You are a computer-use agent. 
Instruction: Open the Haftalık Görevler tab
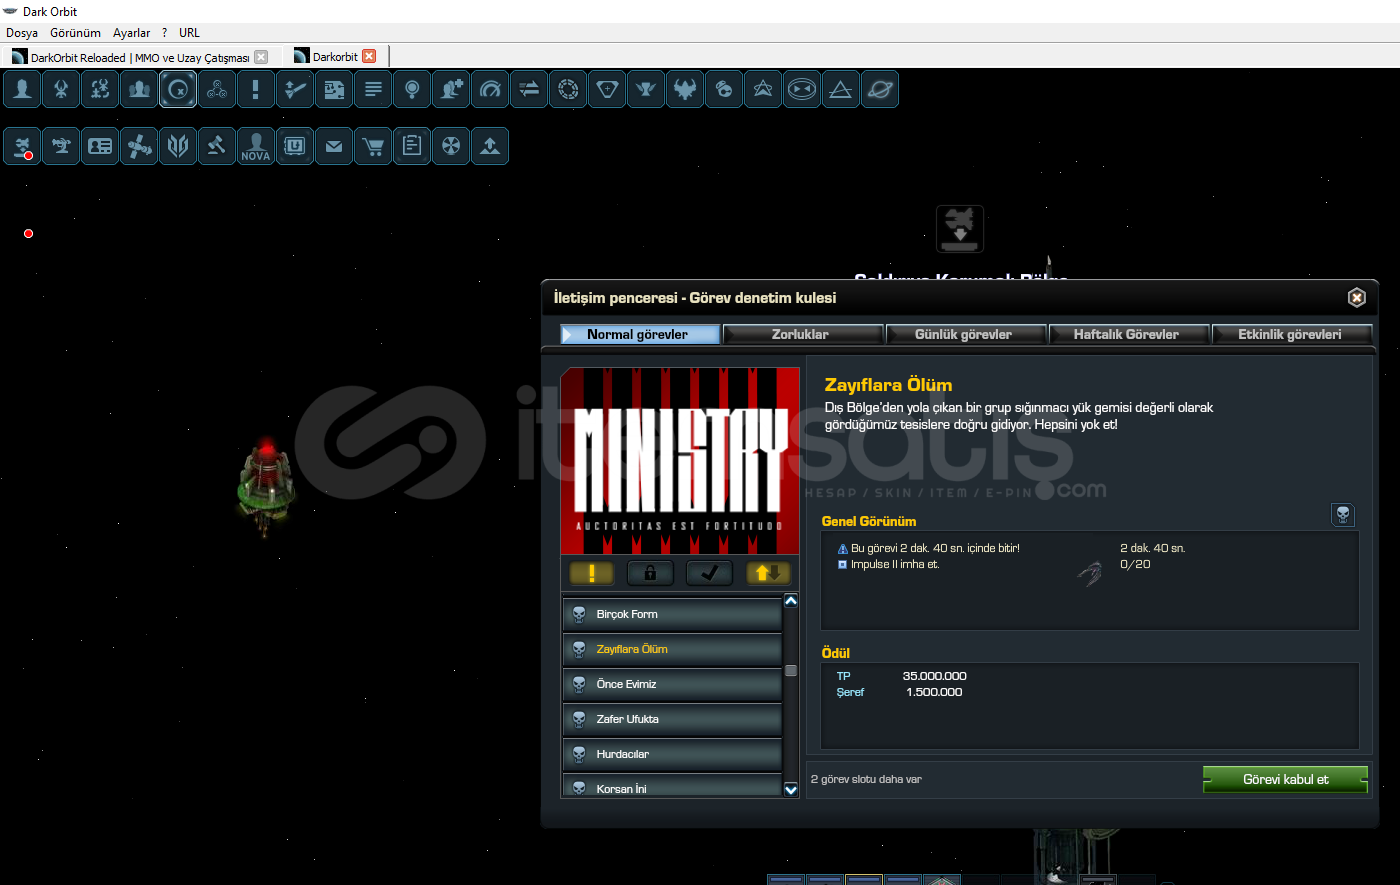(1129, 334)
